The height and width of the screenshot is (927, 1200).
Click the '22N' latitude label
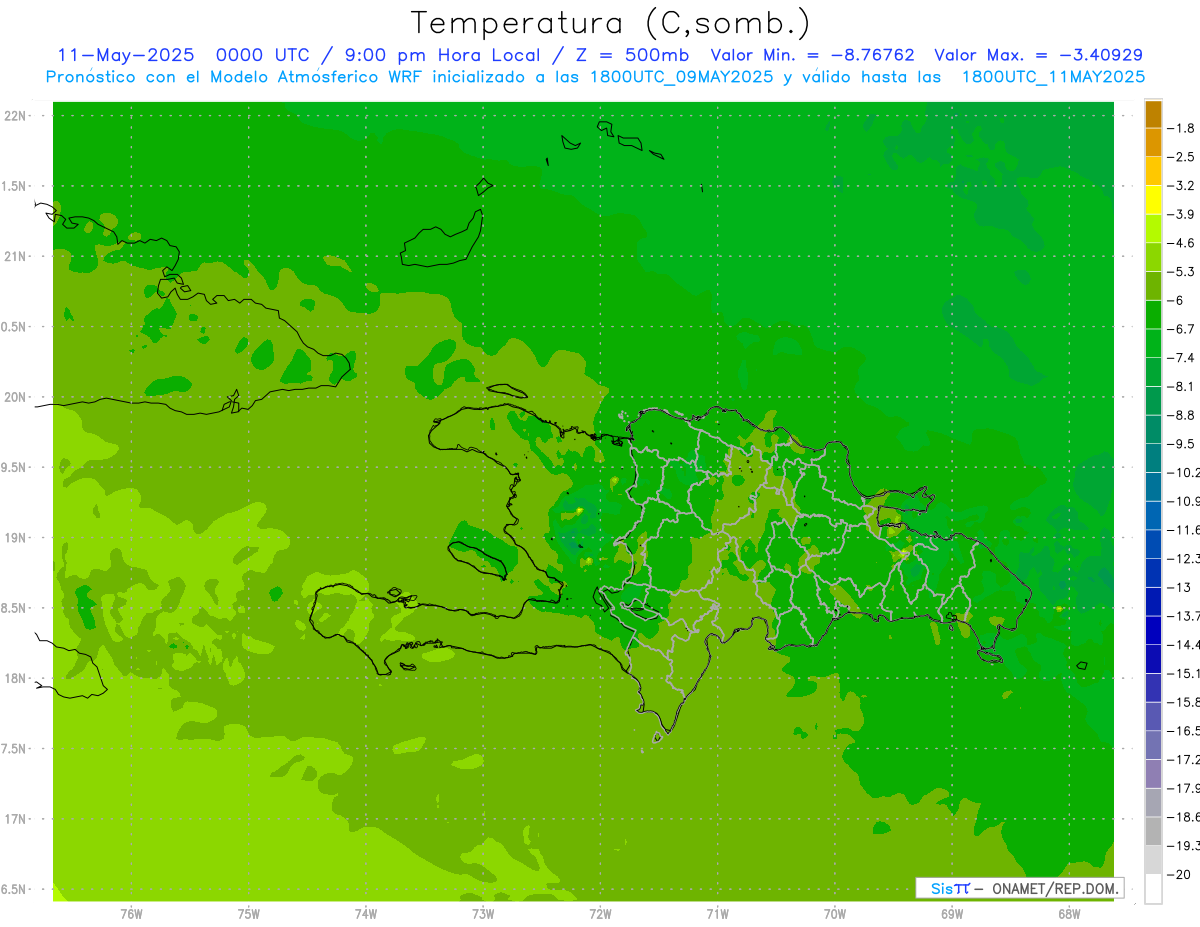point(16,115)
